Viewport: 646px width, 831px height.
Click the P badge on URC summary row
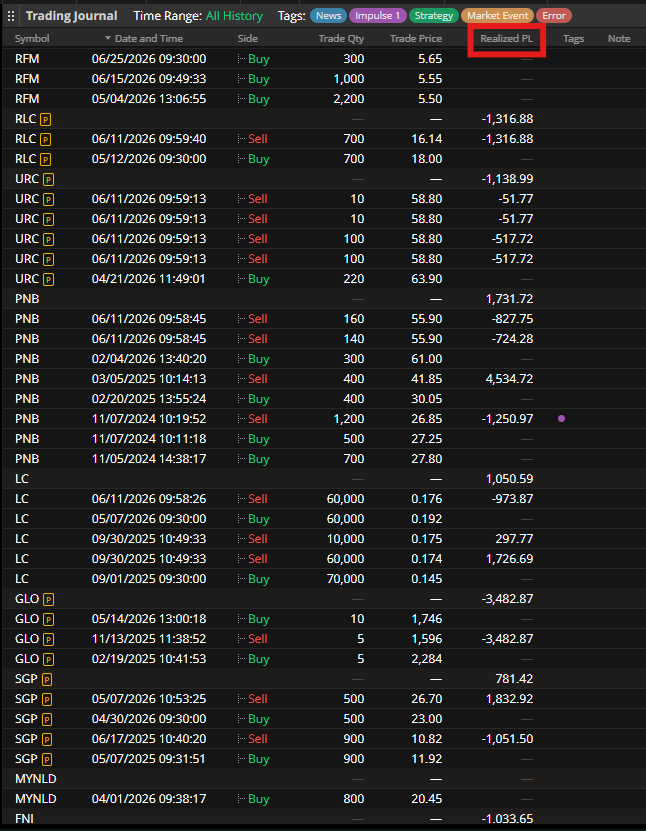pyautogui.click(x=48, y=180)
